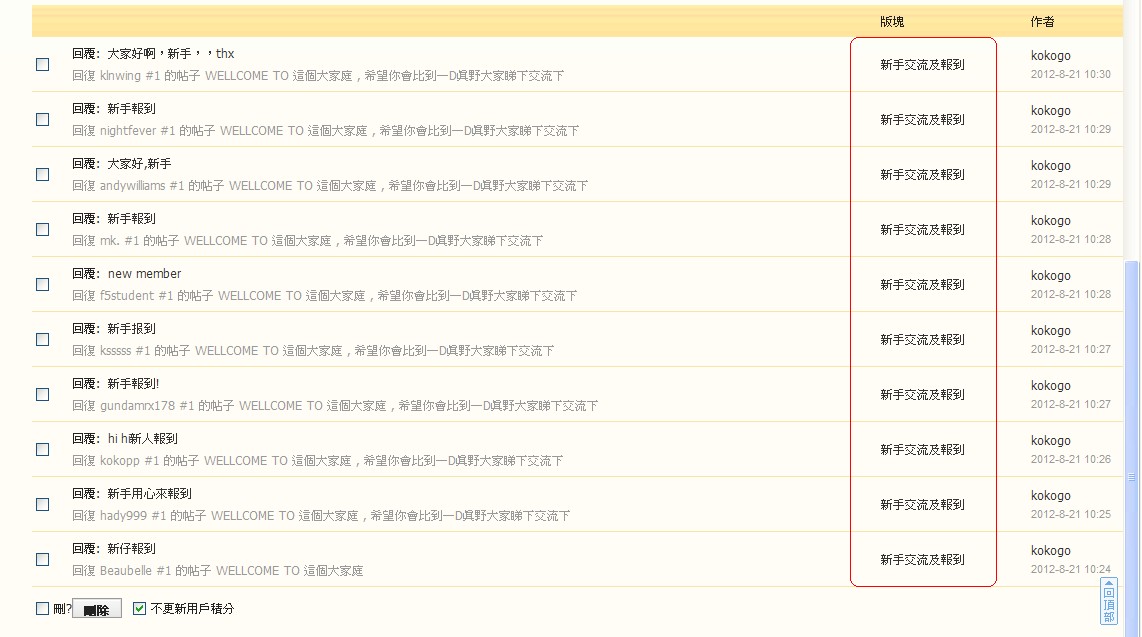Tick checkbox for post '大家好啊，新手，，thx'
This screenshot has width=1142, height=637.
pos(43,64)
